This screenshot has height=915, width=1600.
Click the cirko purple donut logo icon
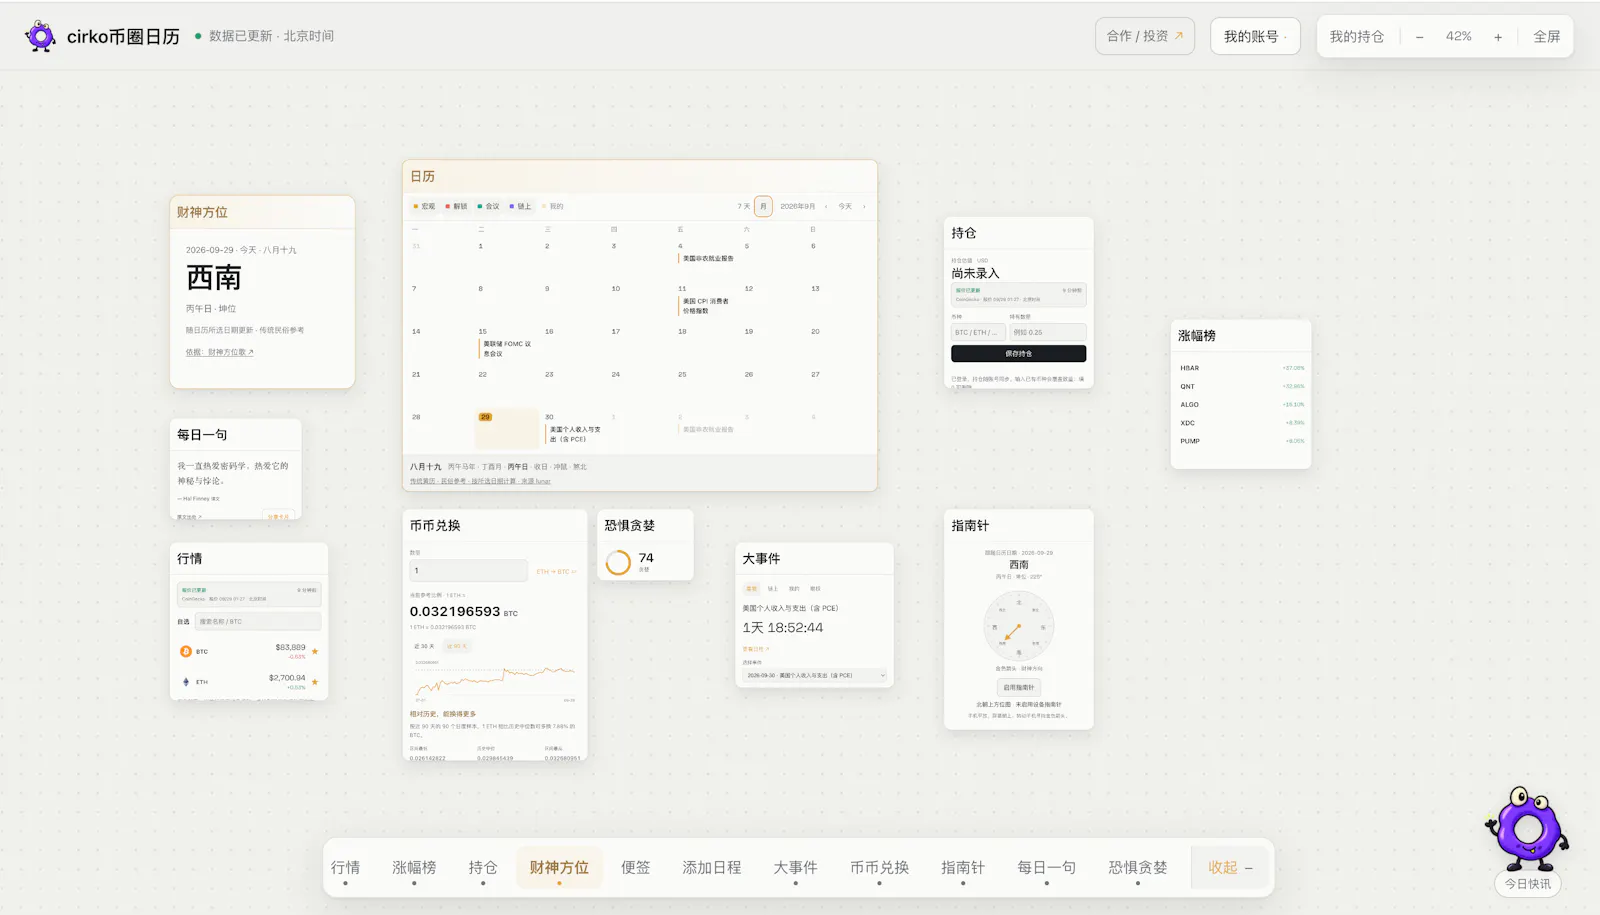click(x=40, y=36)
